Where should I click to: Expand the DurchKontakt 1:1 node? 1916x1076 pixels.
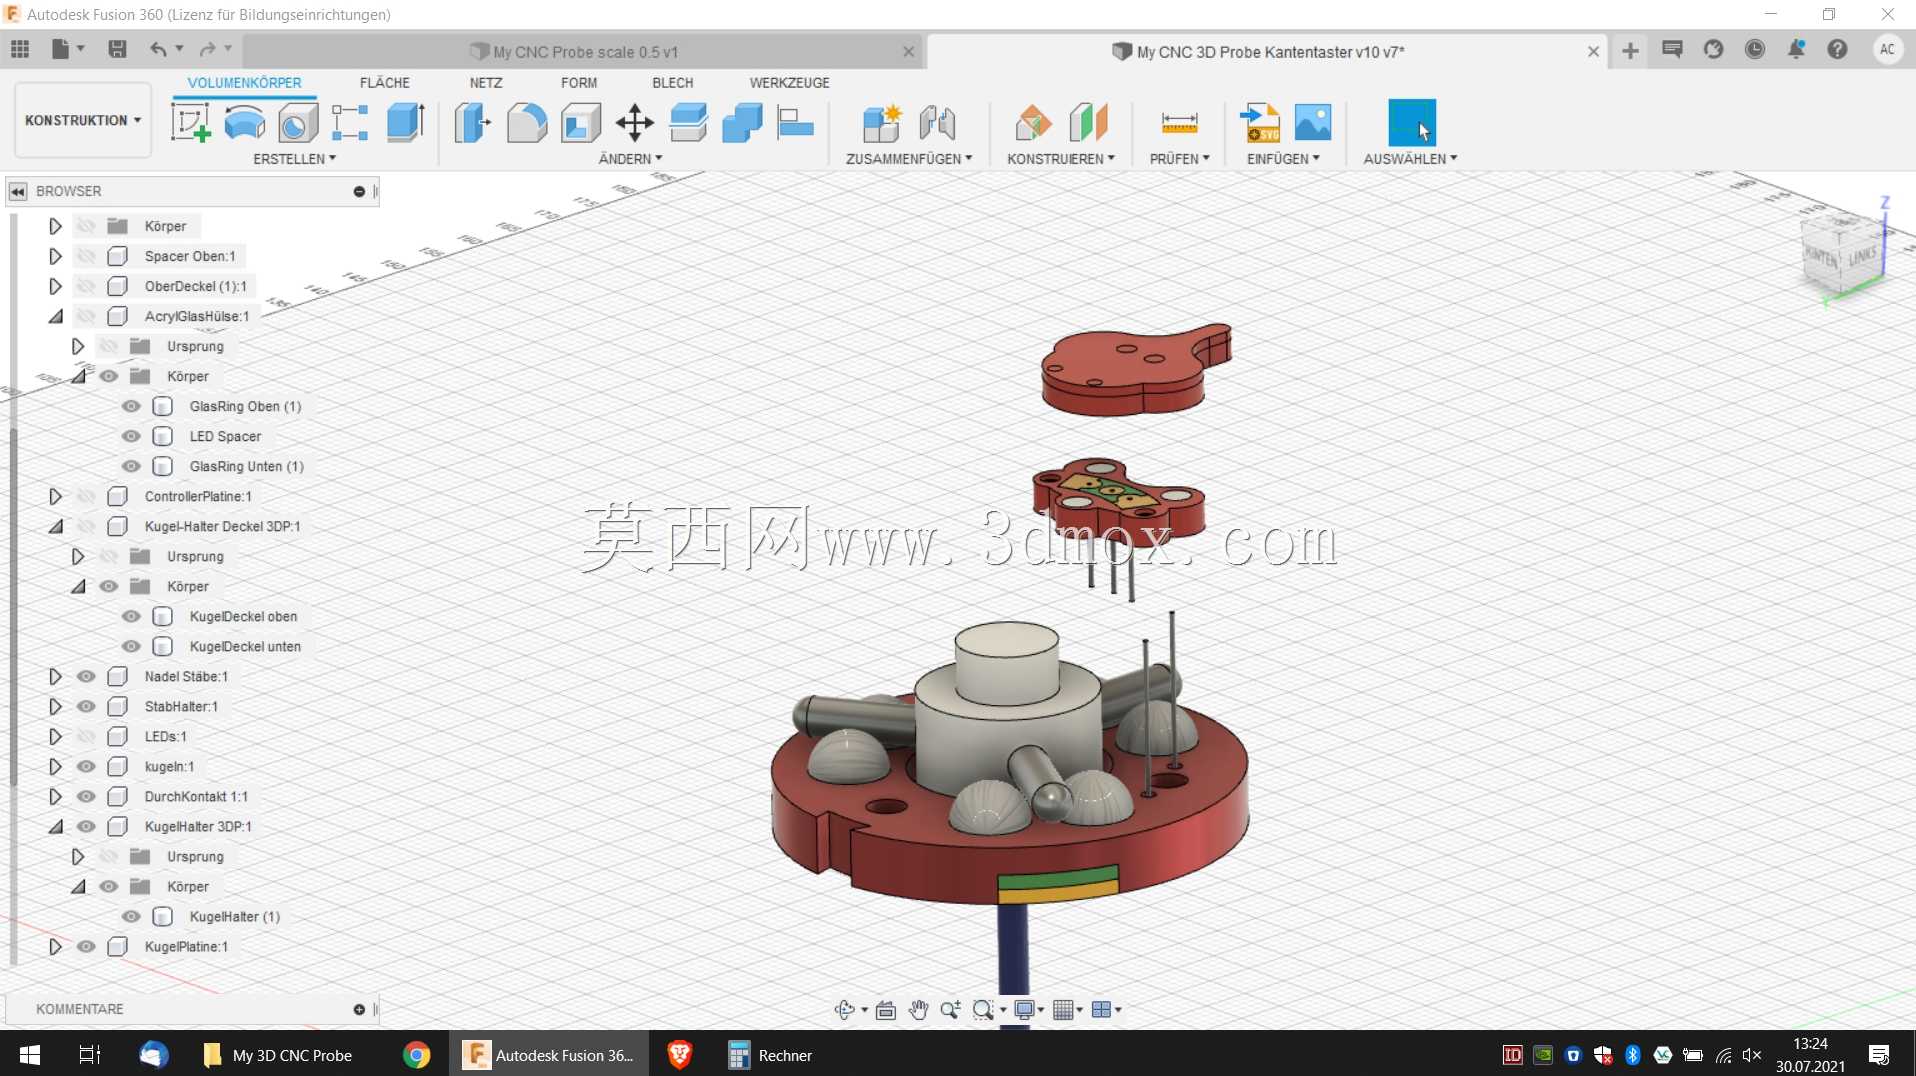pyautogui.click(x=55, y=796)
